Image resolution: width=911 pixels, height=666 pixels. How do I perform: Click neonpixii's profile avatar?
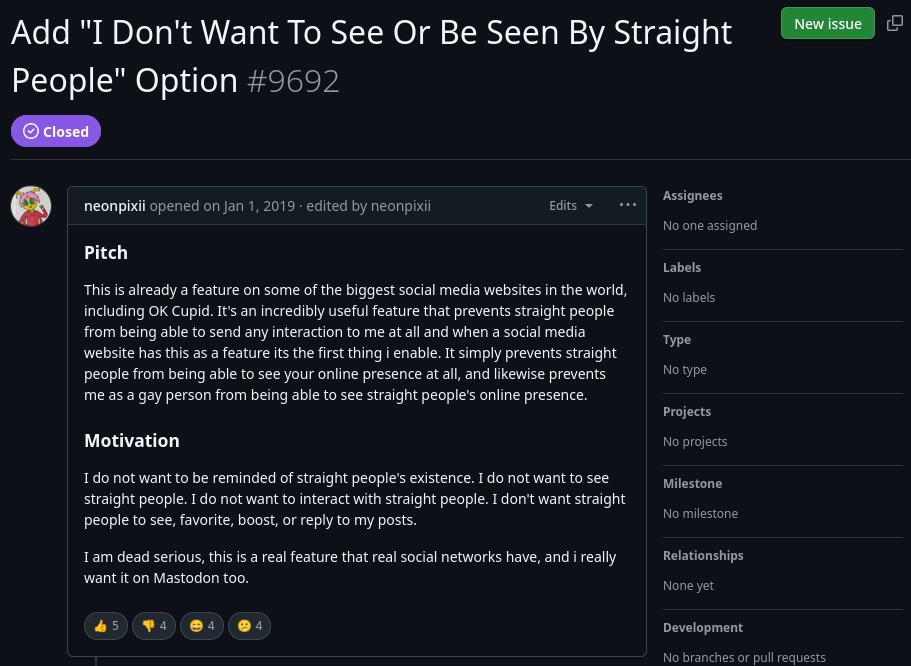pos(31,206)
